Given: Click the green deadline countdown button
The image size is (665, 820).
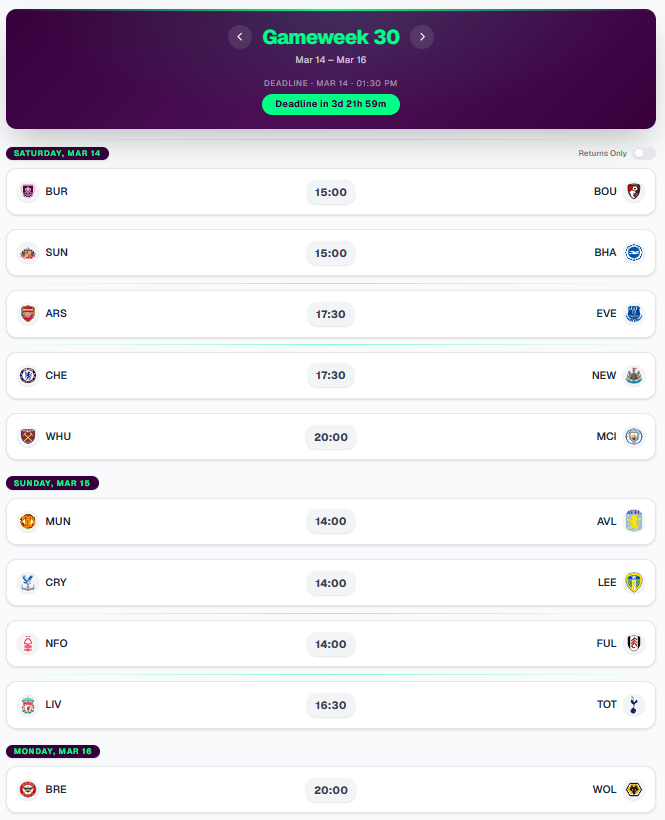Looking at the screenshot, I should point(331,105).
